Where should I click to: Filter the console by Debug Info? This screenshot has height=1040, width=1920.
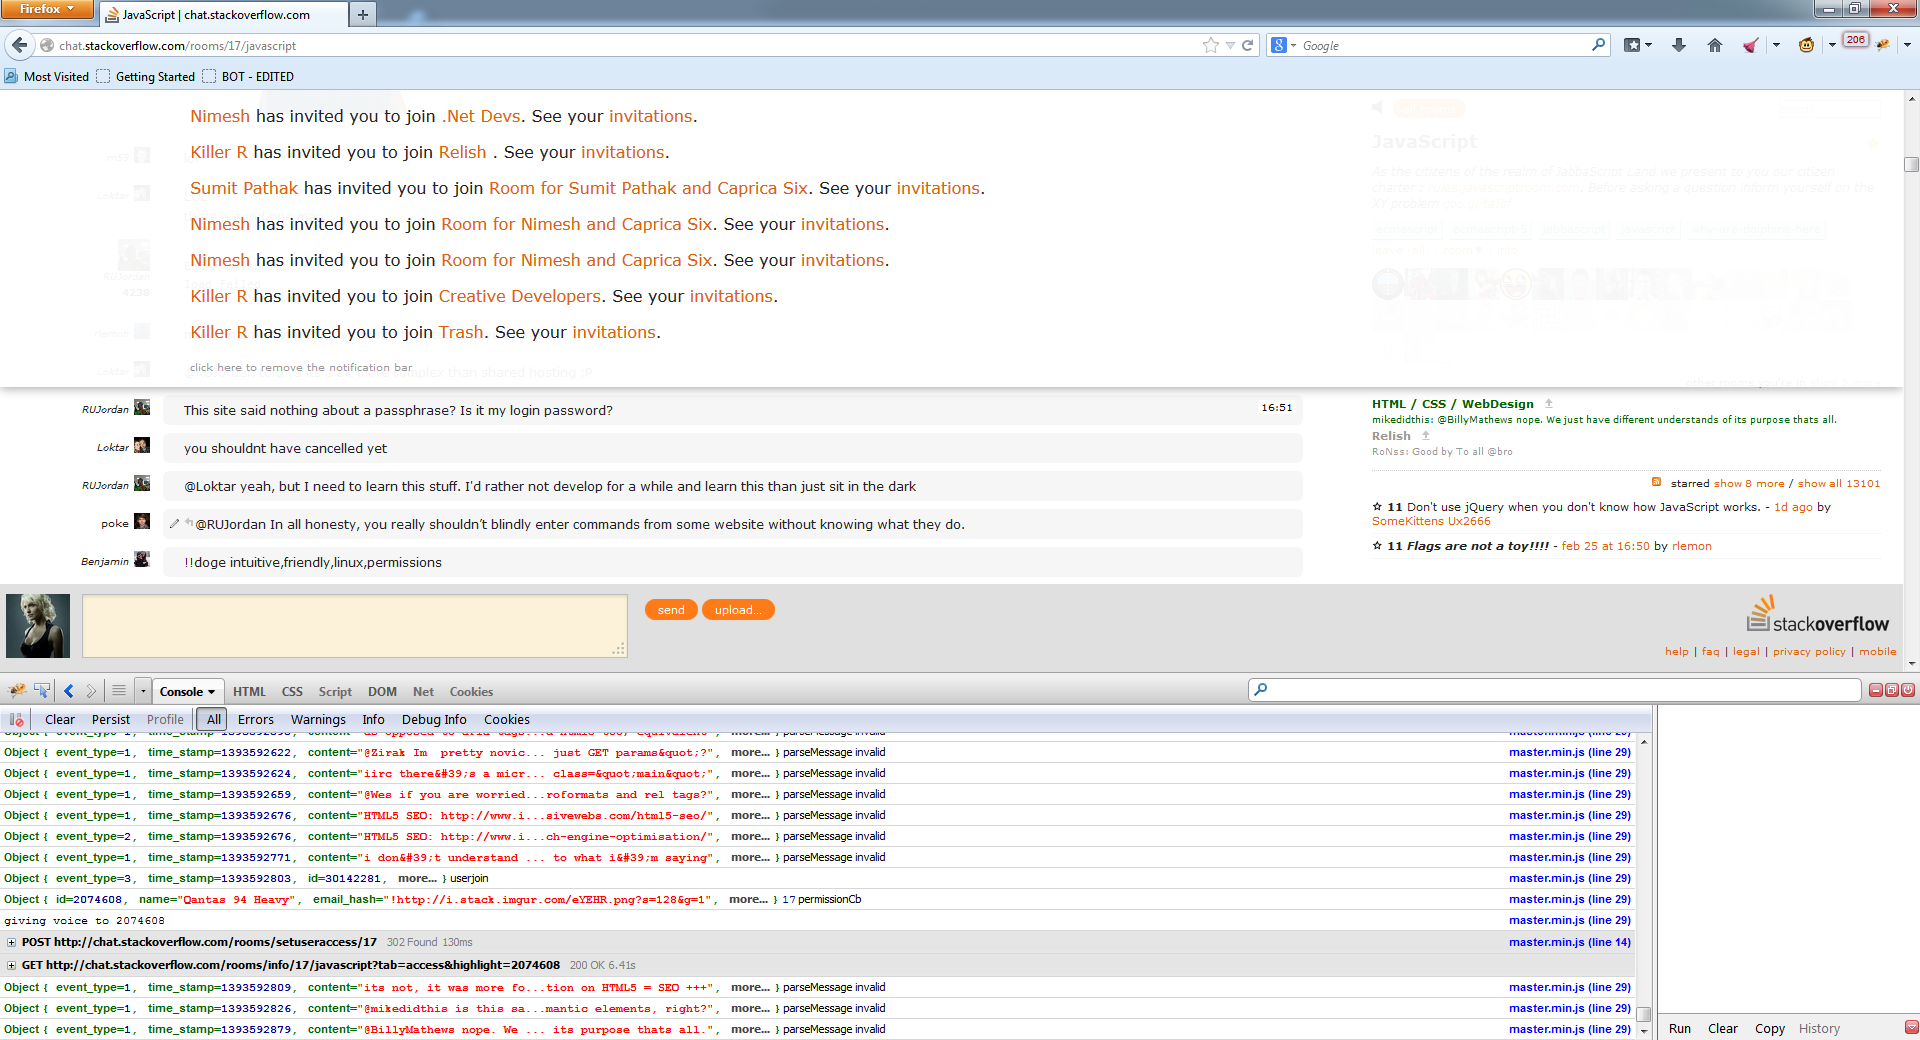click(x=434, y=719)
